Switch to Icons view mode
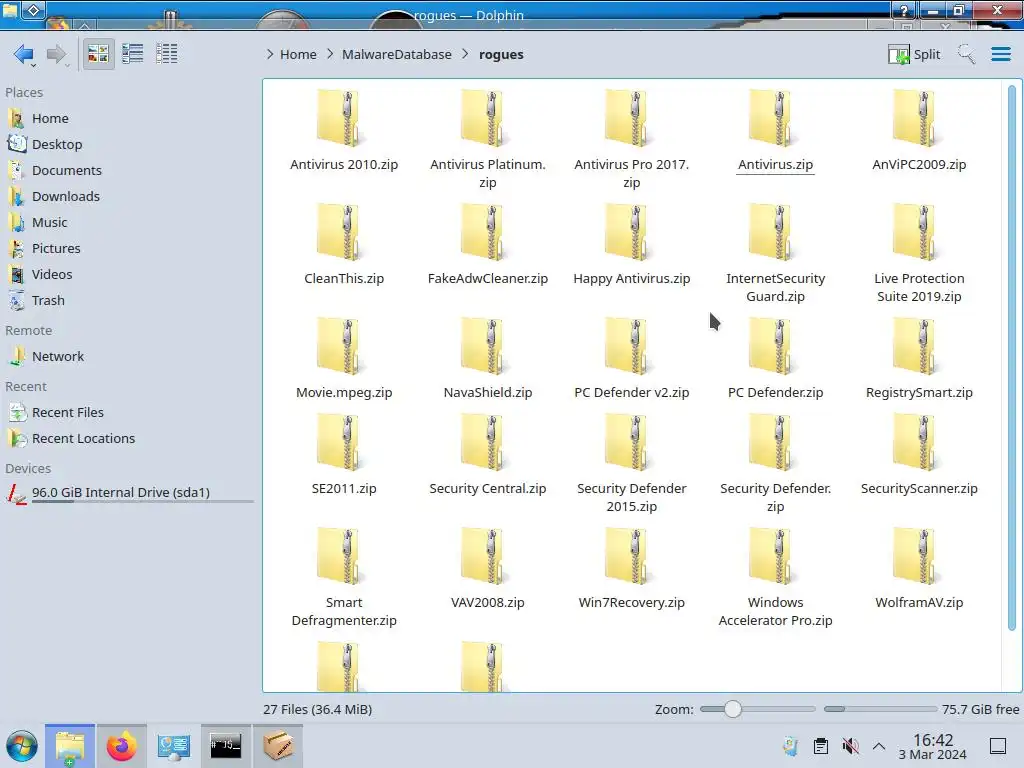1024x768 pixels. (x=98, y=54)
